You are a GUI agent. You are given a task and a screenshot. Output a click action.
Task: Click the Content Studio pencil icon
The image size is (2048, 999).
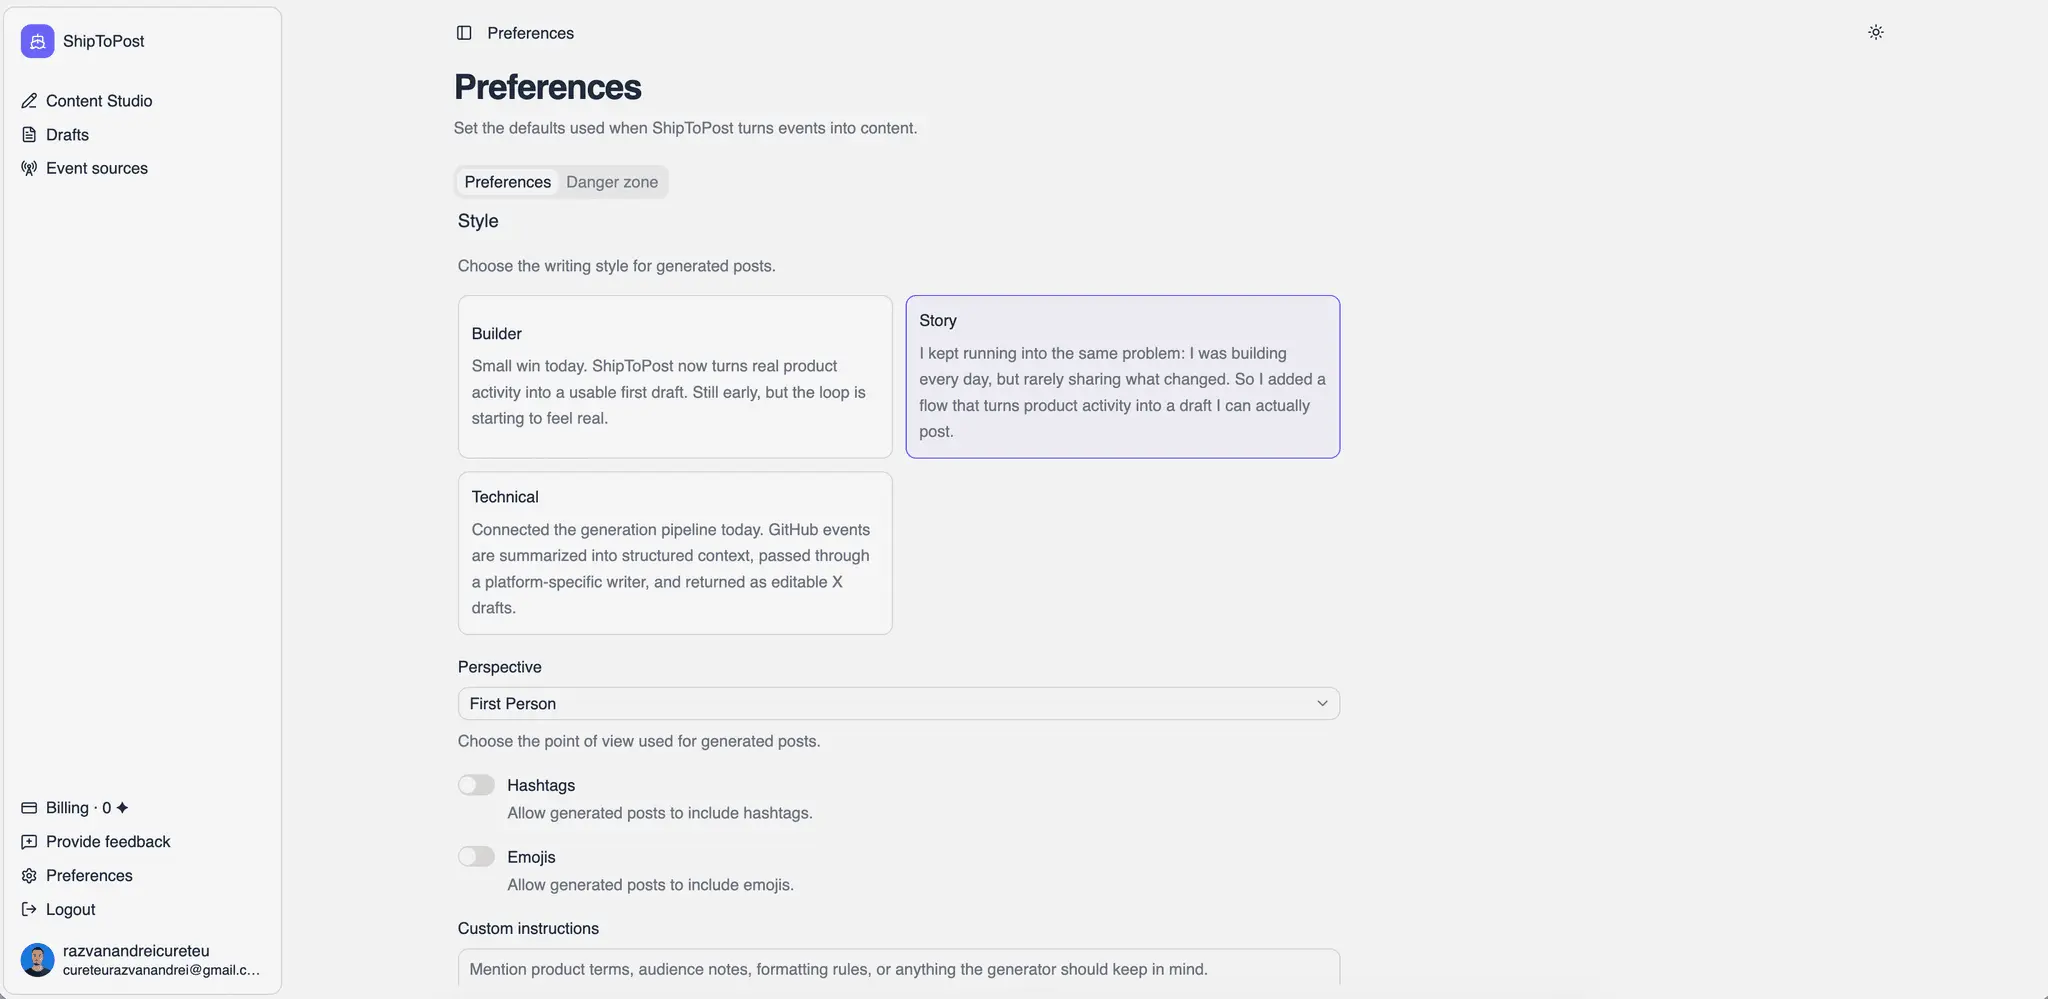[29, 101]
